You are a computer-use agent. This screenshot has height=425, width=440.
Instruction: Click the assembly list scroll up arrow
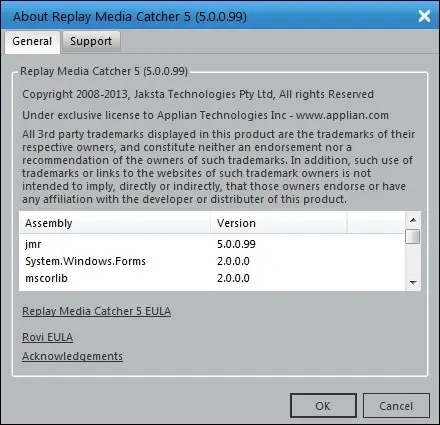point(413,220)
